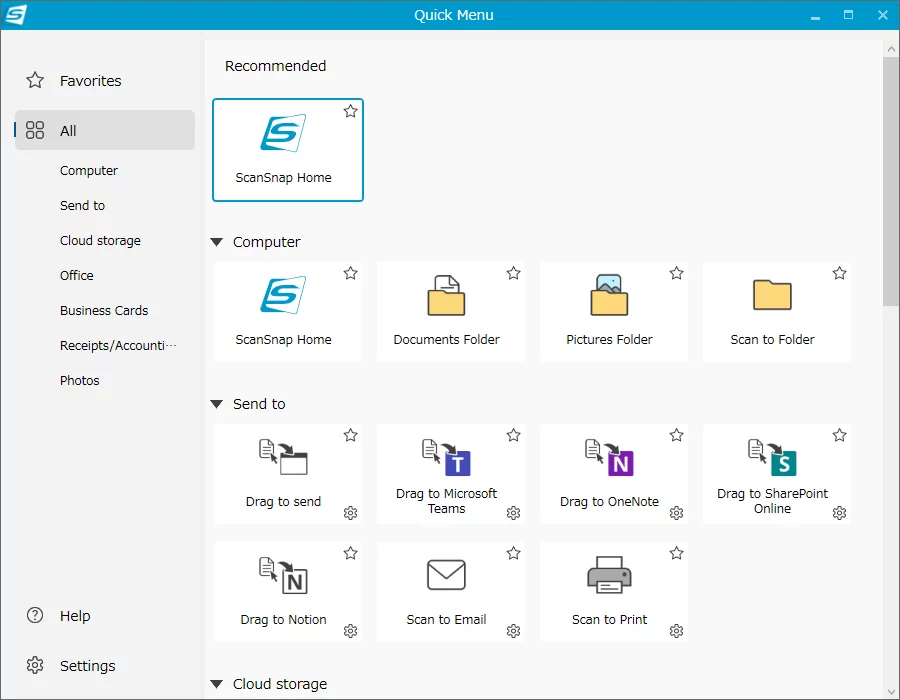Collapse the Computer section
Image resolution: width=900 pixels, height=700 pixels.
pos(216,242)
